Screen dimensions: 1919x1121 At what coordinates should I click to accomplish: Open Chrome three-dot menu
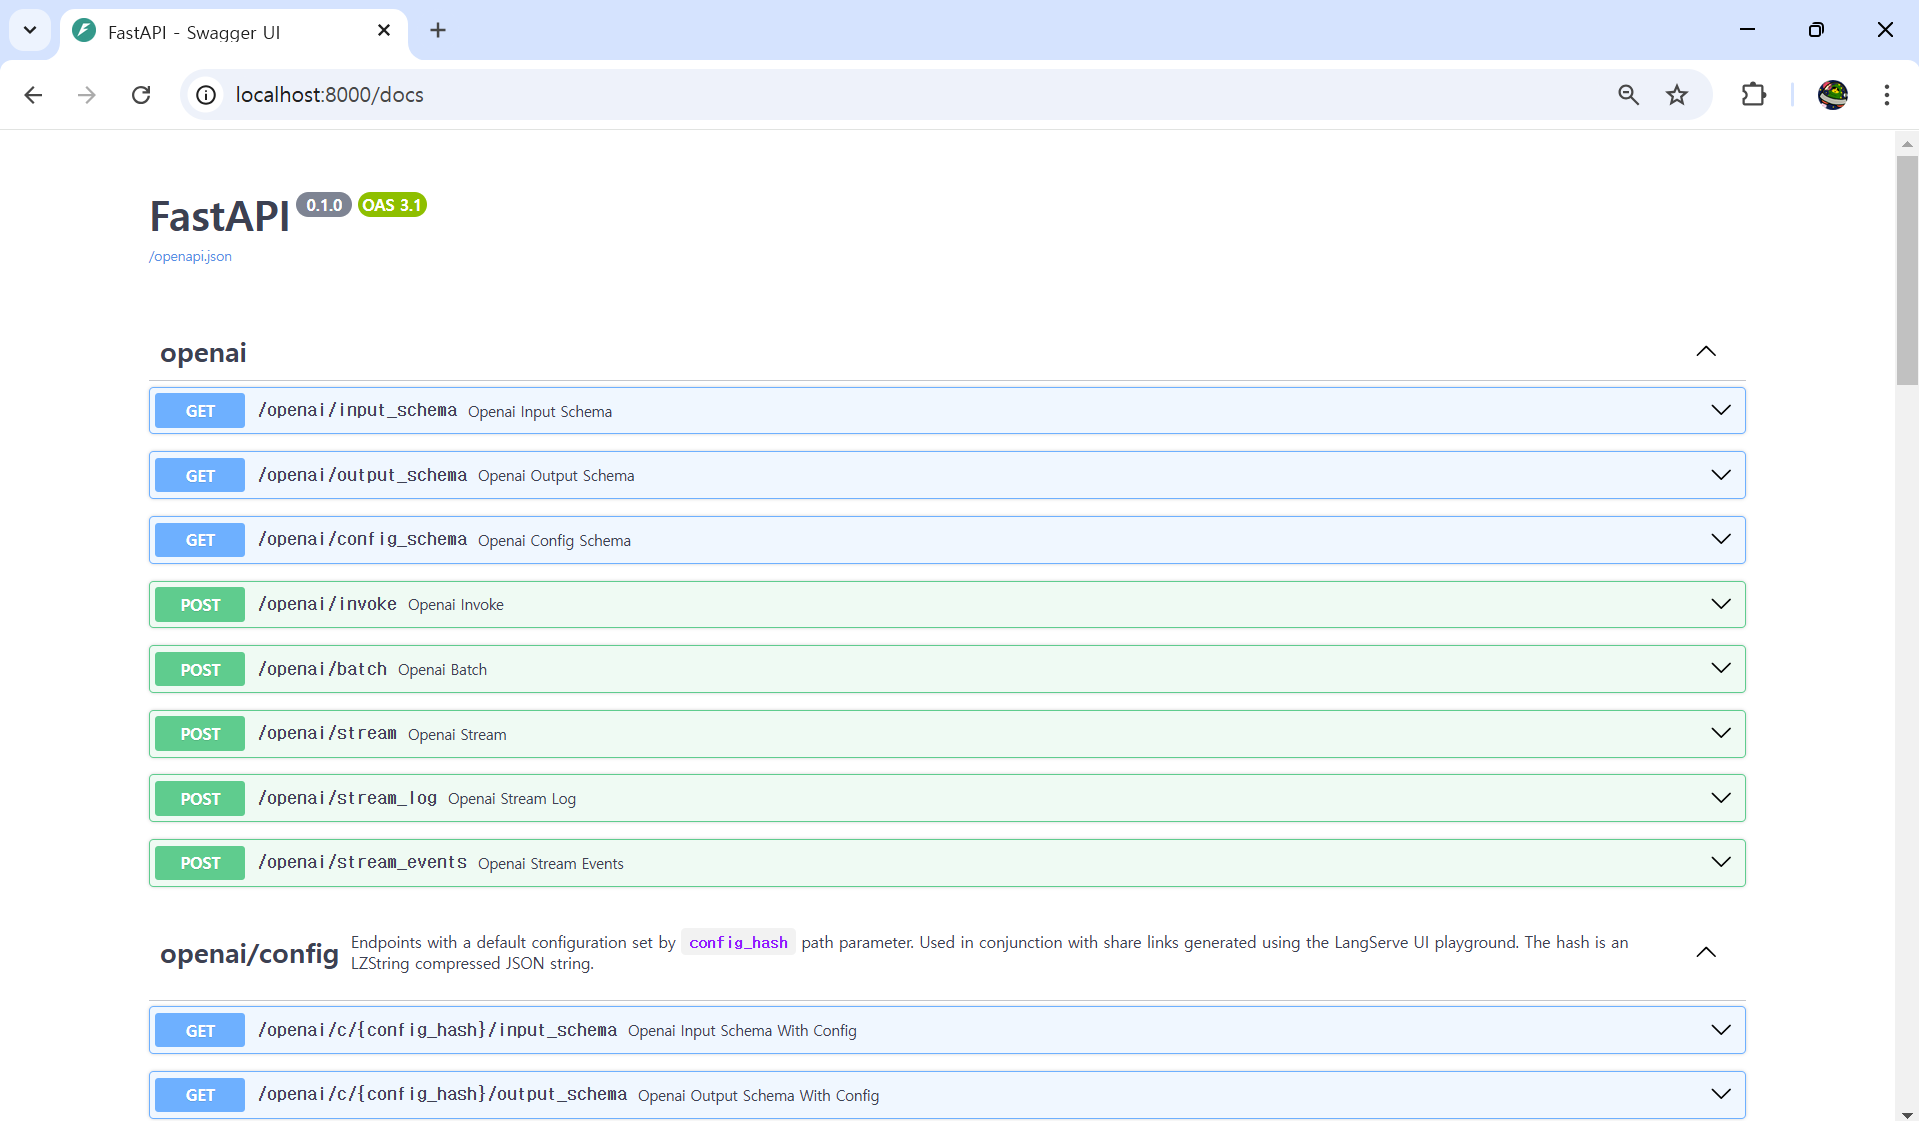point(1887,95)
